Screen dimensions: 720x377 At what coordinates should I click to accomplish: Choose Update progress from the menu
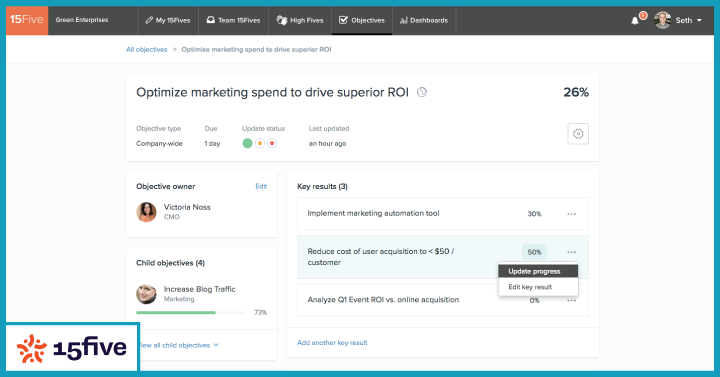(x=538, y=271)
